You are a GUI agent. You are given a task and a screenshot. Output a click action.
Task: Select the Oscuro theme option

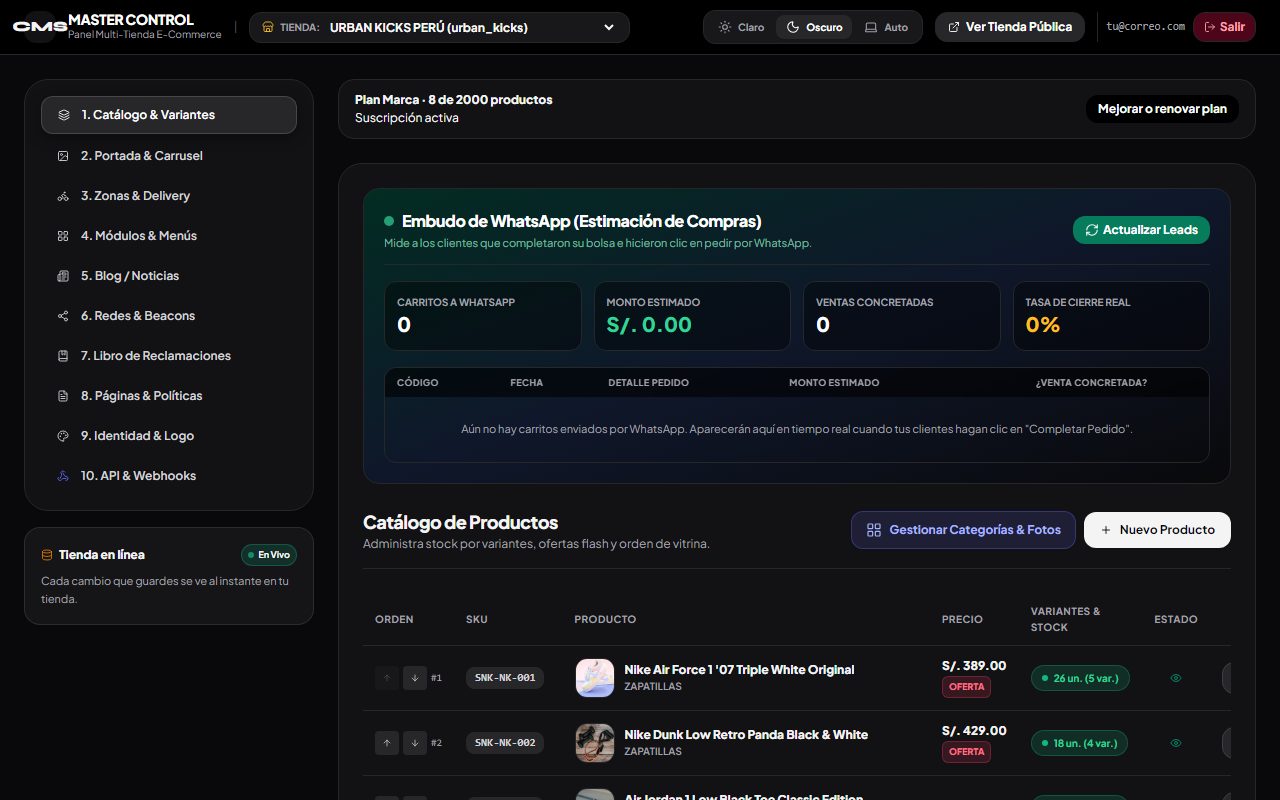[x=814, y=27]
